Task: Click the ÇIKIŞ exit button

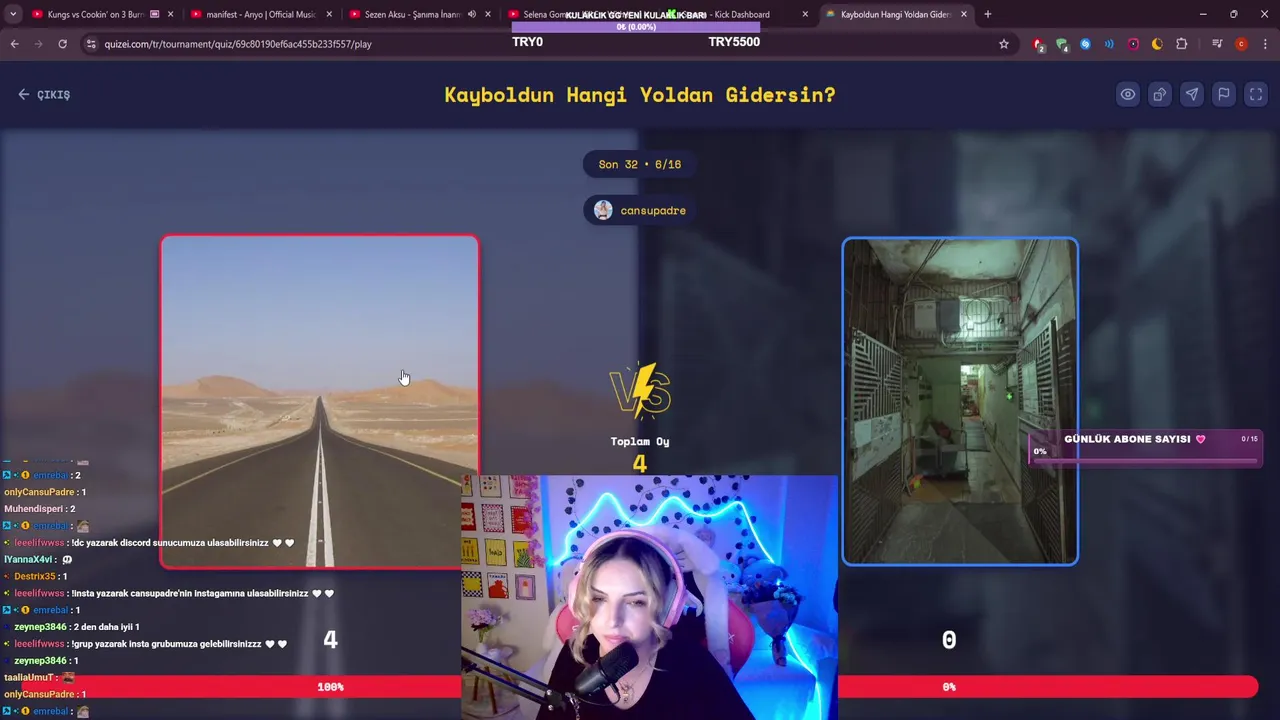Action: click(44, 94)
